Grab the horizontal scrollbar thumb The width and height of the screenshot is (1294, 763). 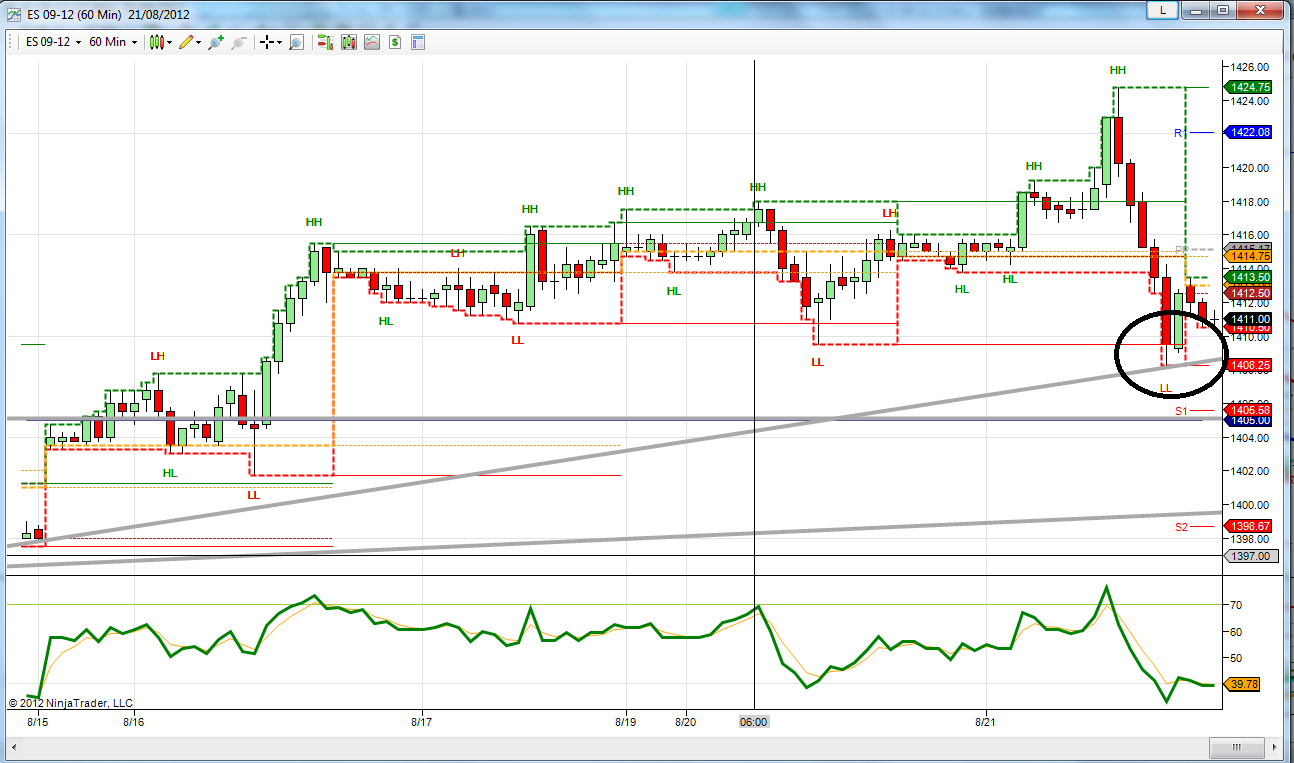coord(1237,748)
